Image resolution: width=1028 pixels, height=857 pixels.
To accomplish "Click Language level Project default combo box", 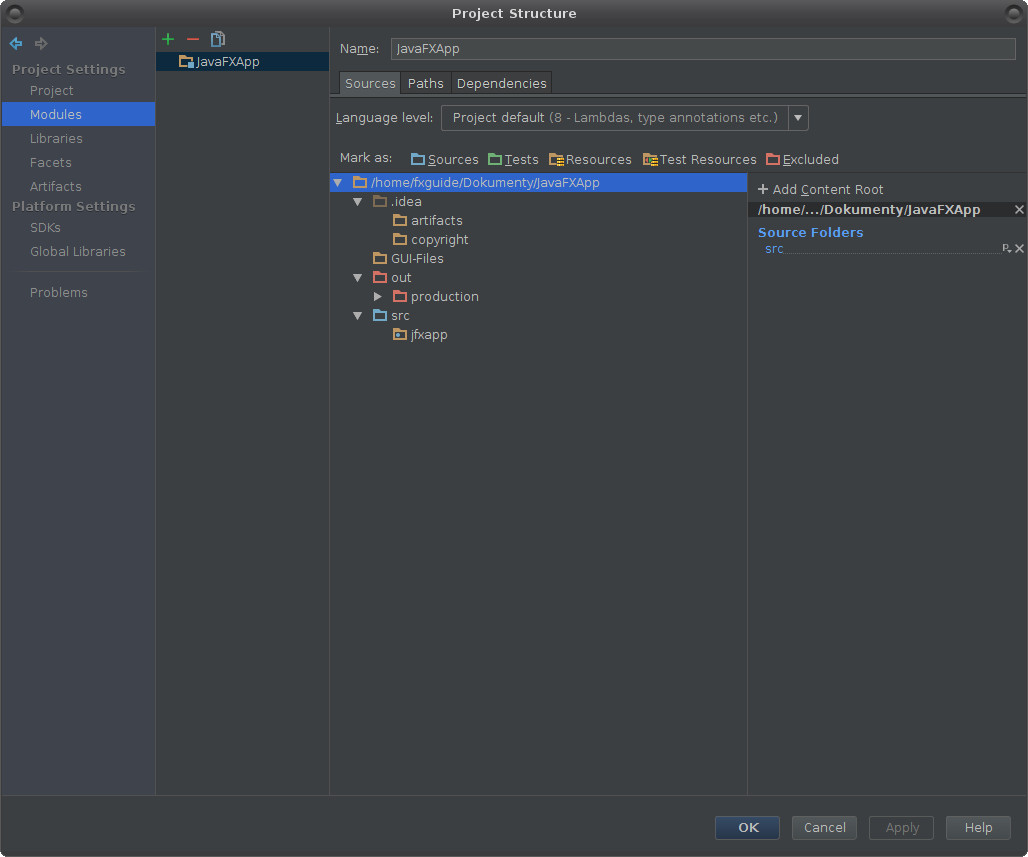I will (x=624, y=118).
